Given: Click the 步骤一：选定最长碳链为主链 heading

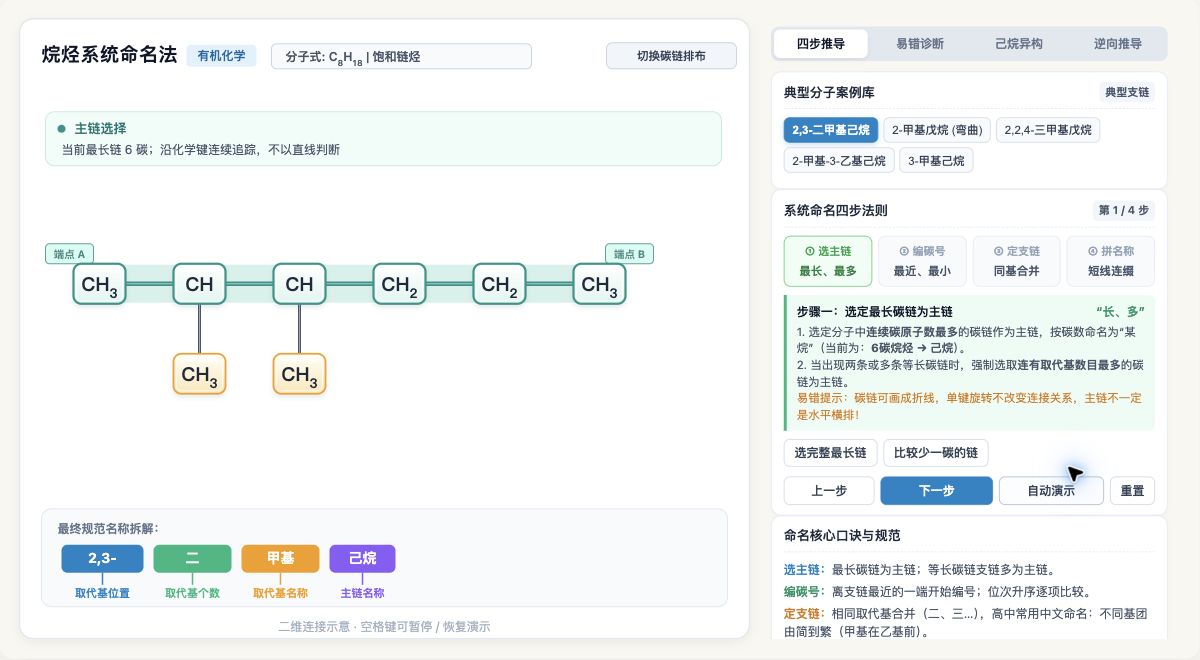Looking at the screenshot, I should pos(874,312).
